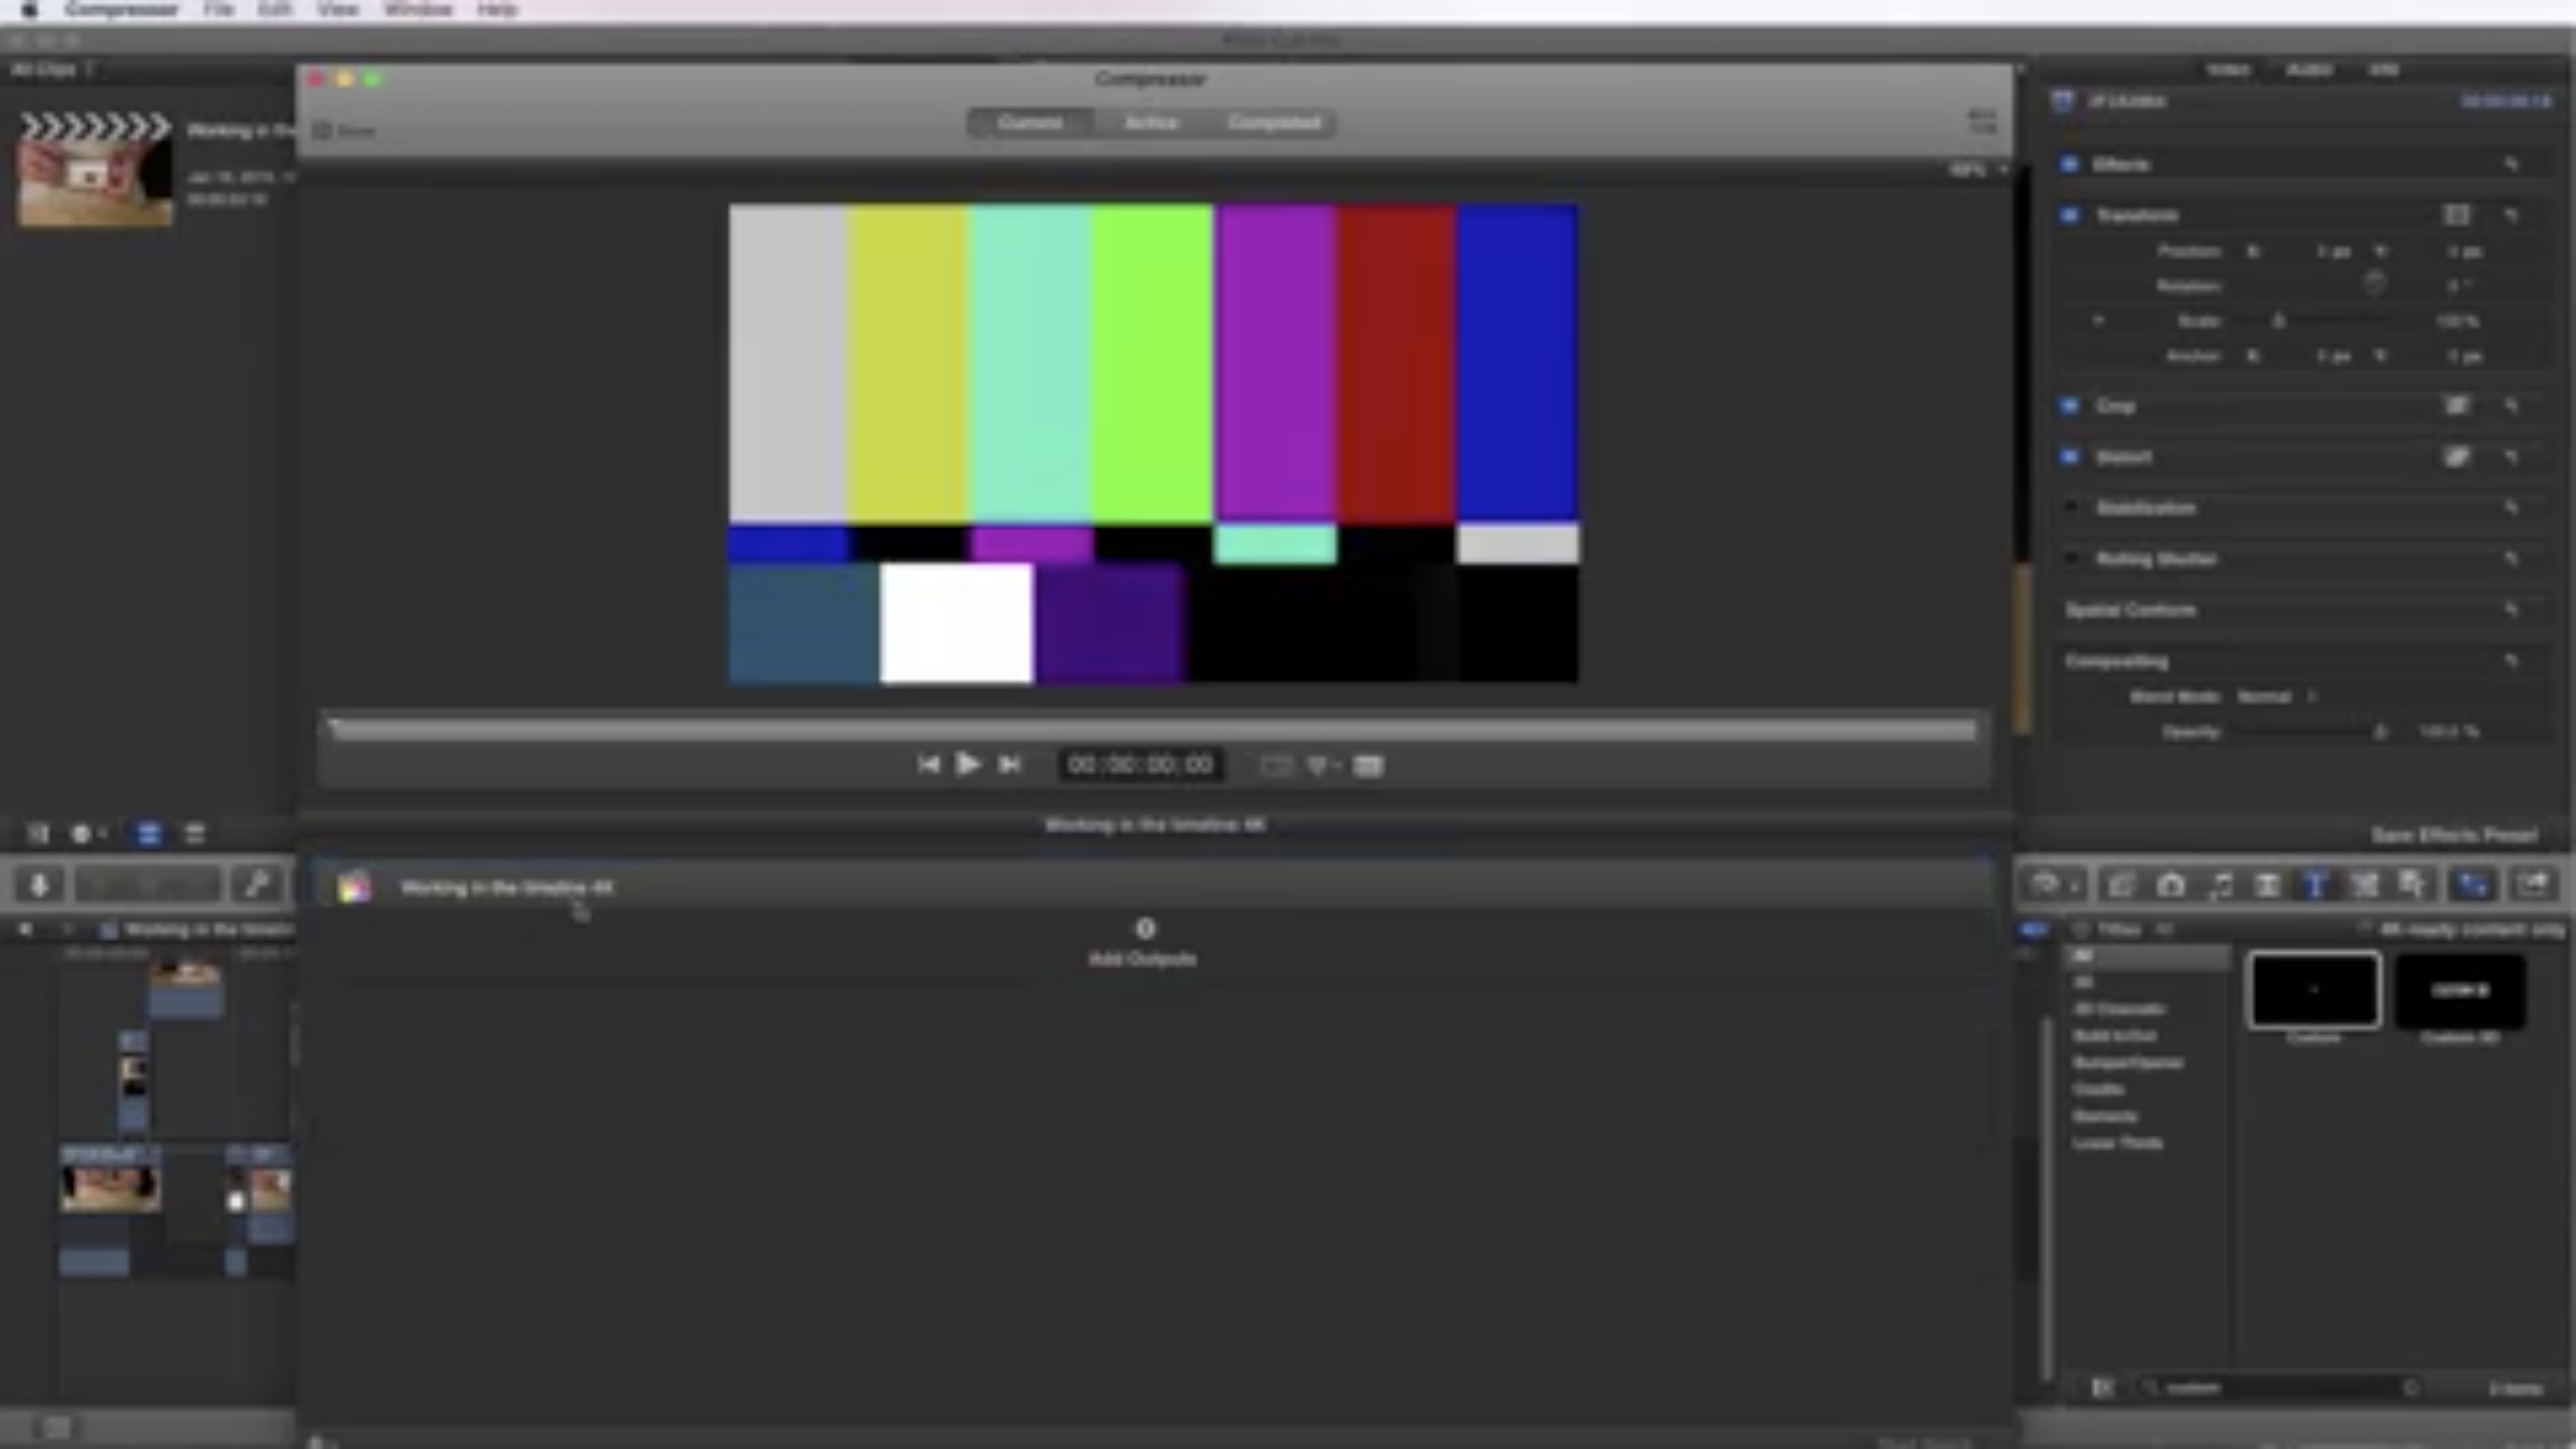Viewport: 2576px width, 1449px height.
Task: Disable the Crop checkbox in inspector
Action: click(2069, 406)
